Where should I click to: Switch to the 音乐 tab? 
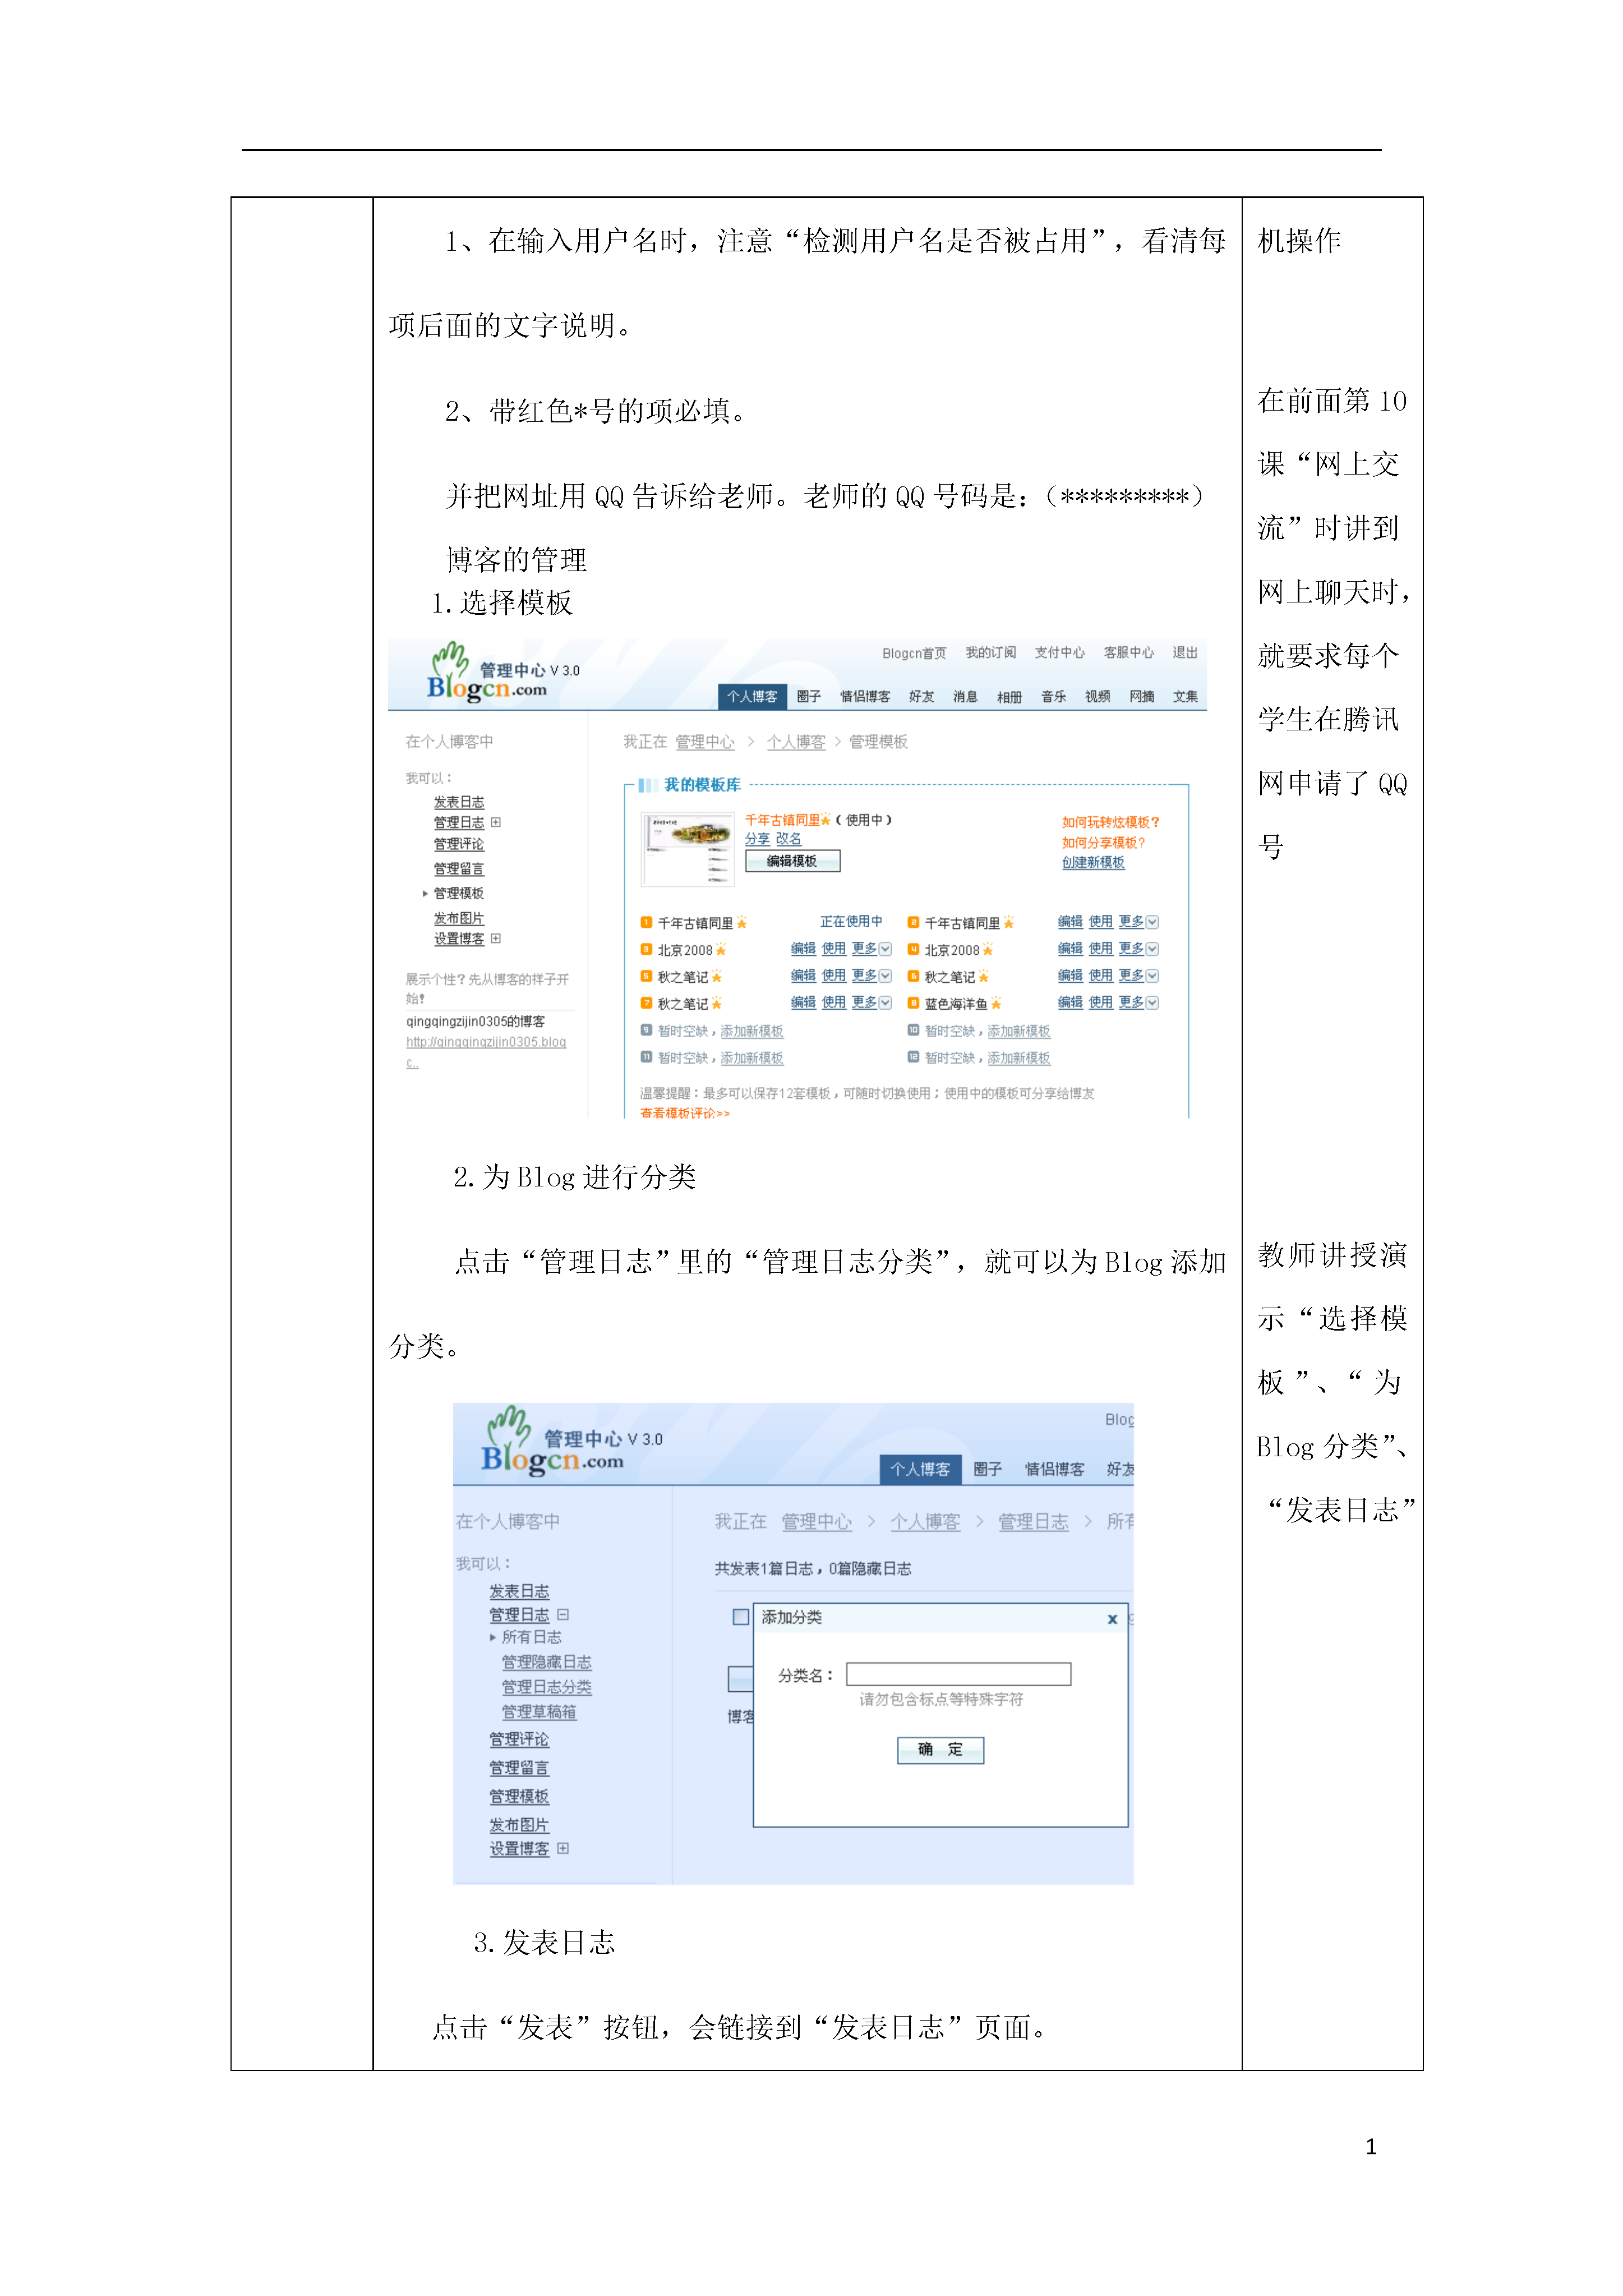[x=1053, y=697]
